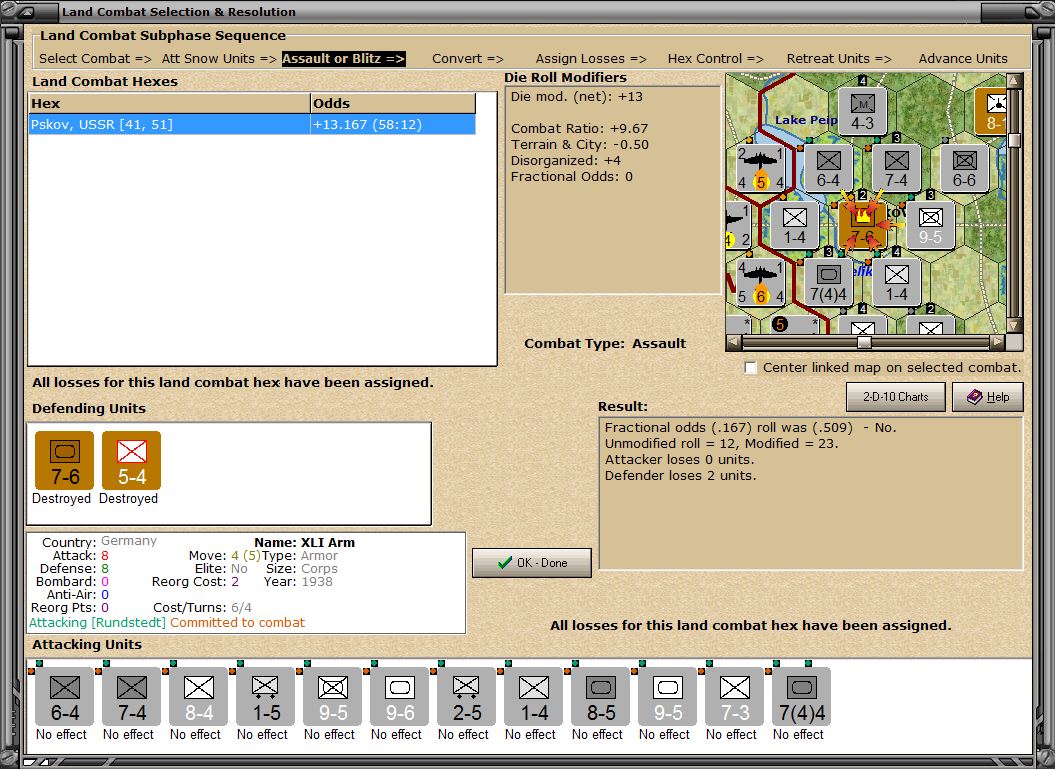The height and width of the screenshot is (769, 1055).
Task: Open the Help button
Action: [988, 397]
